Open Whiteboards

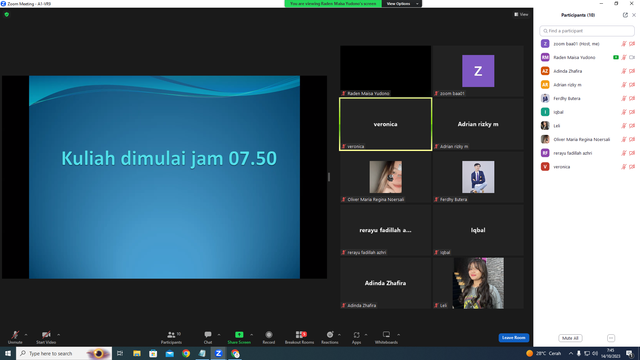(x=386, y=337)
